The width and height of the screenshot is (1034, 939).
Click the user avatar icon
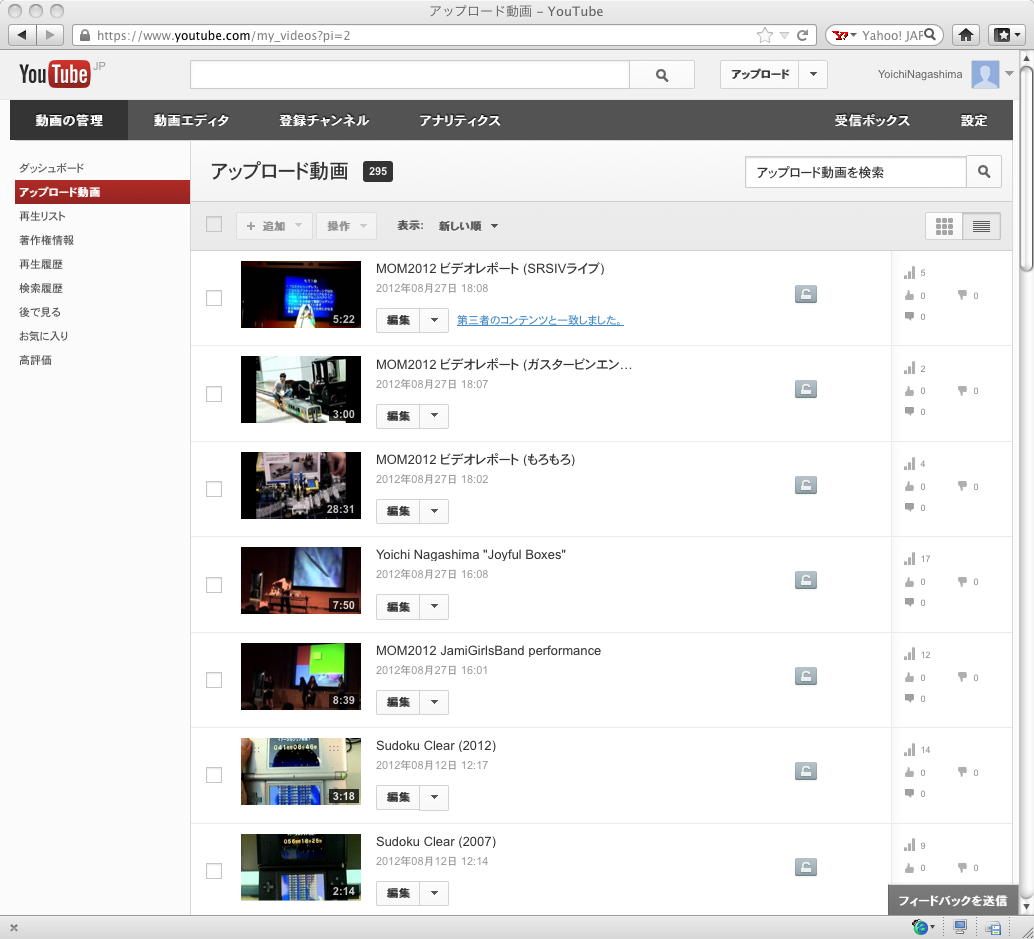coord(985,75)
